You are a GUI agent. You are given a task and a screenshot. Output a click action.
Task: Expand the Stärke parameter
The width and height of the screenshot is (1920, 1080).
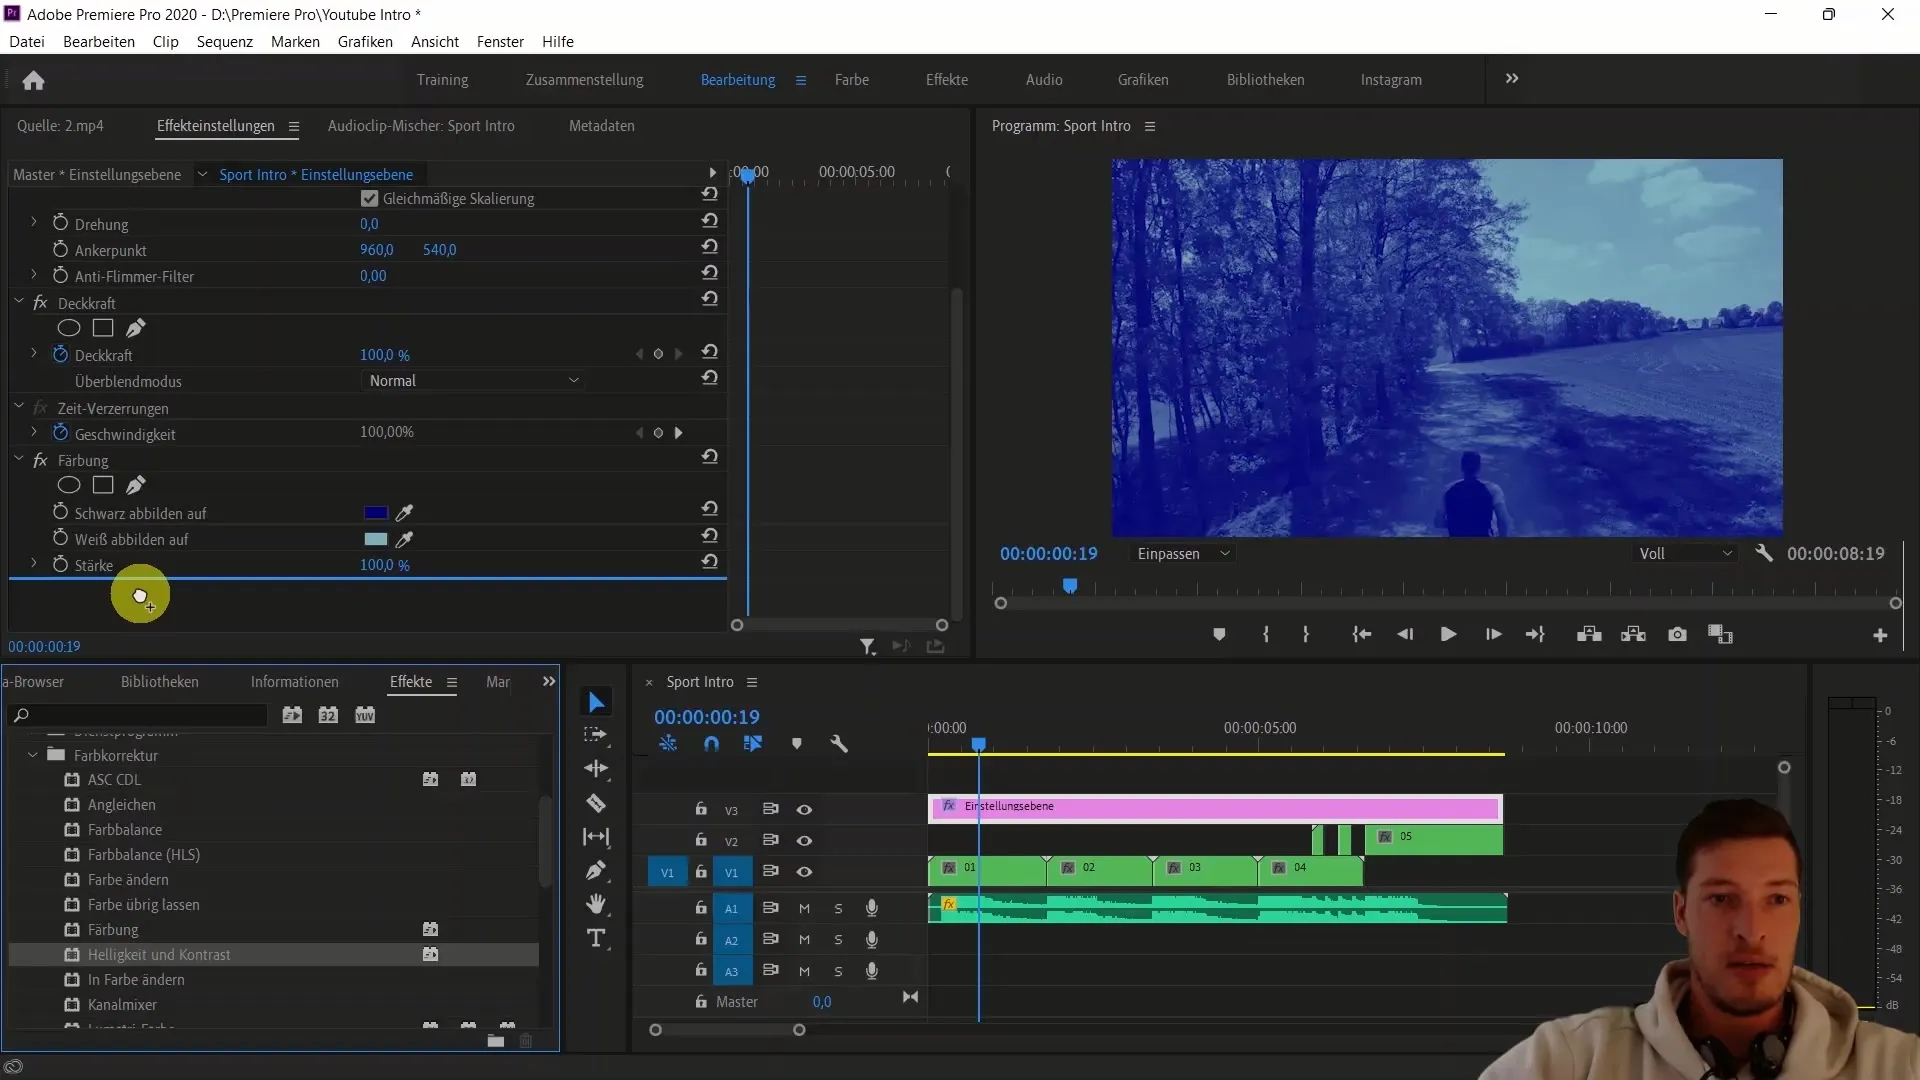(34, 564)
